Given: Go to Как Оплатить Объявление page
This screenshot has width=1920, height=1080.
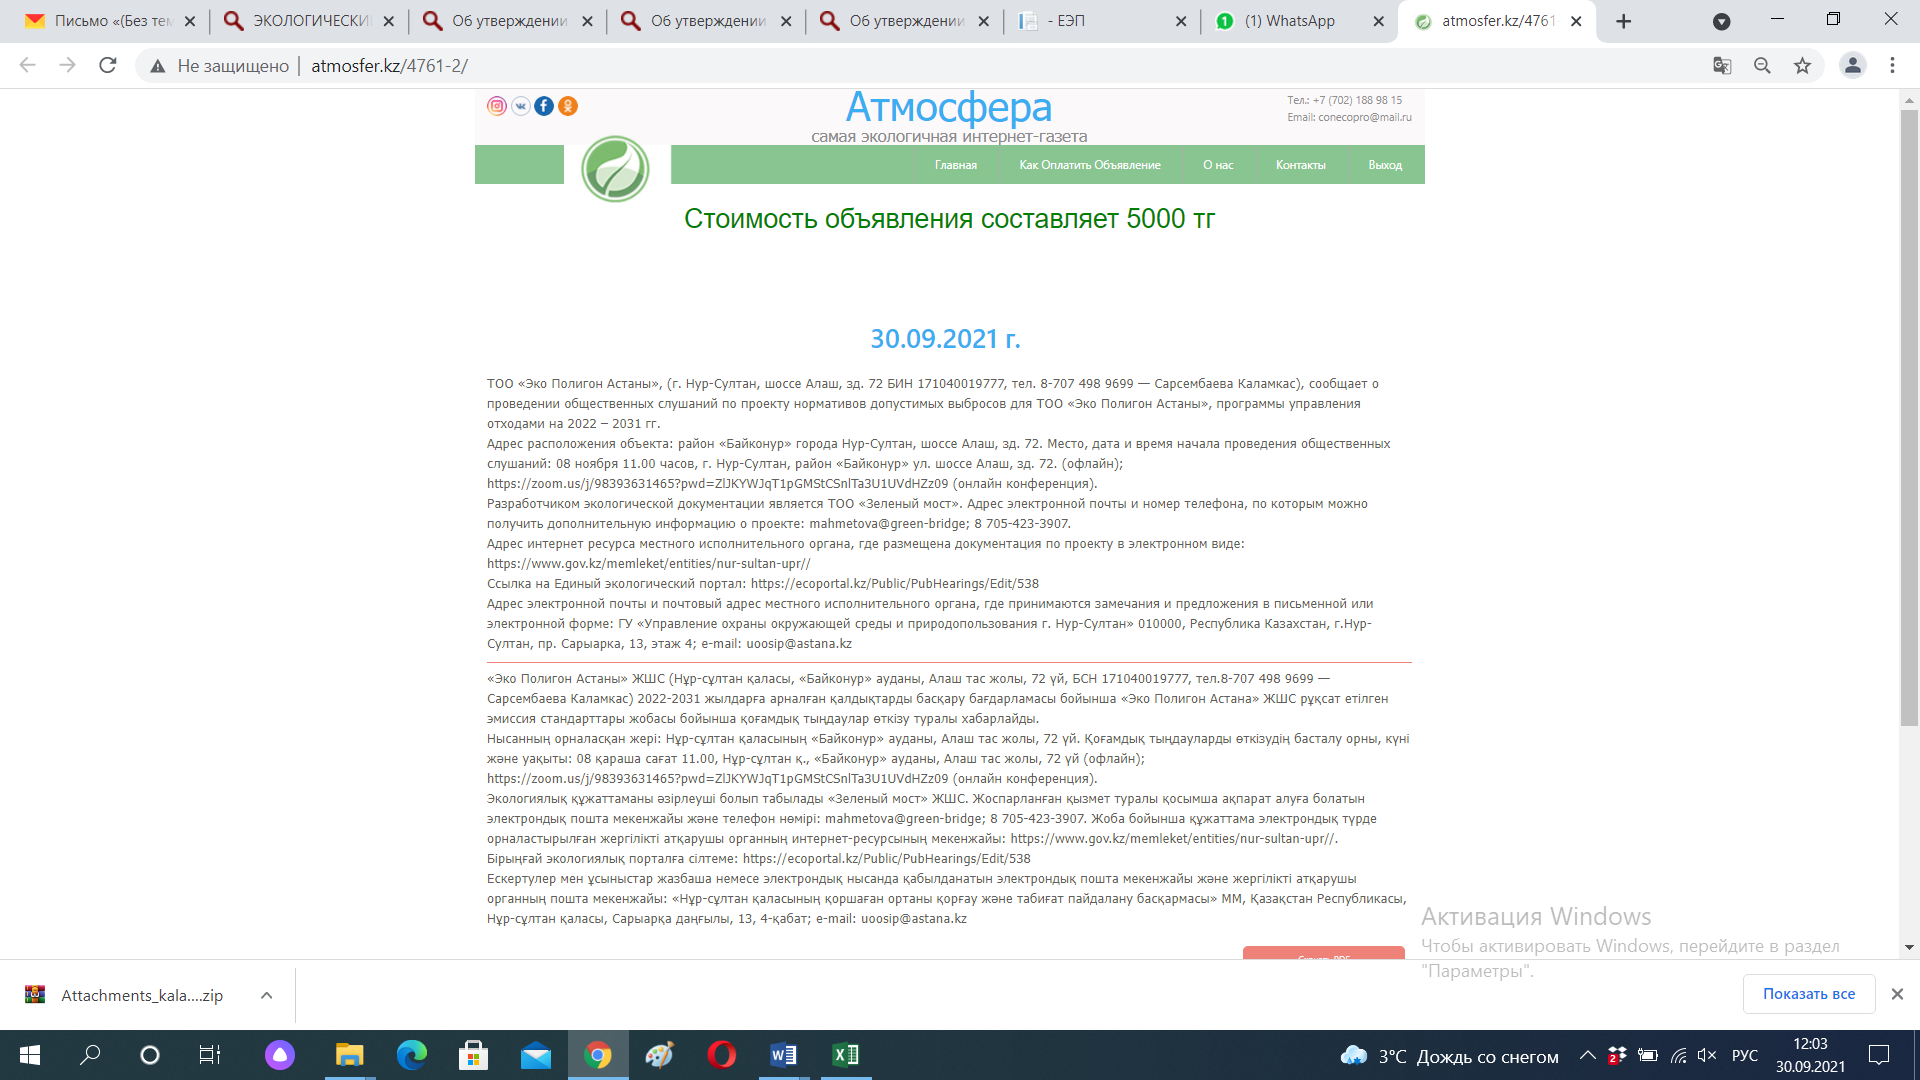Looking at the screenshot, I should 1089,165.
